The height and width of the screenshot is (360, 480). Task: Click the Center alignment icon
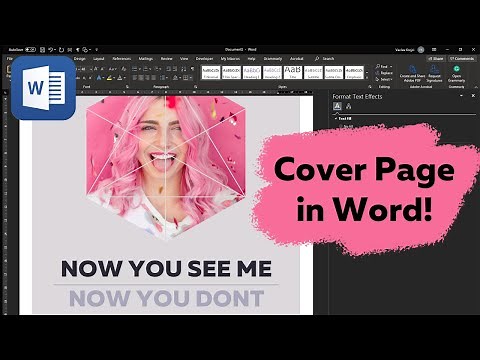pyautogui.click(x=141, y=78)
